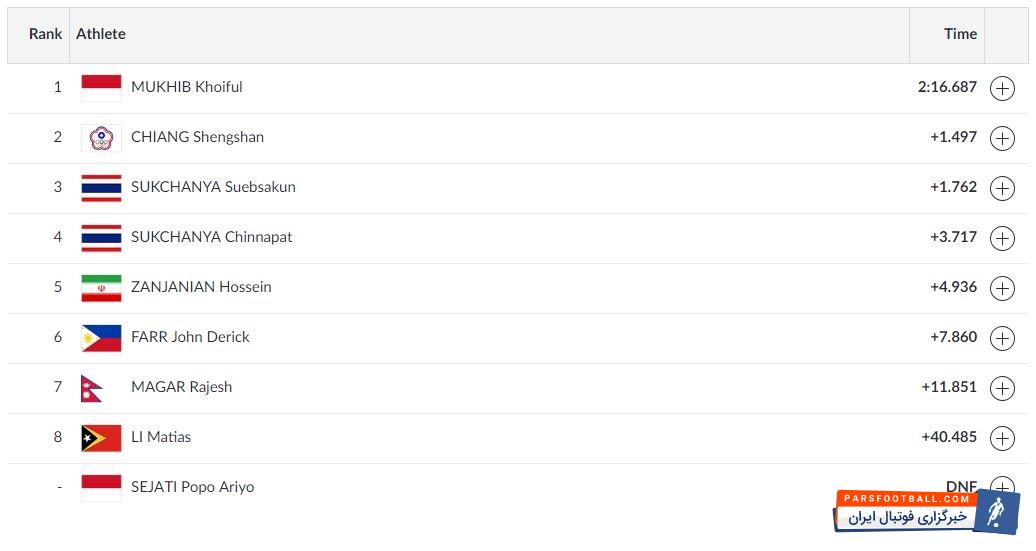Sort by the Time column header

tap(960, 34)
